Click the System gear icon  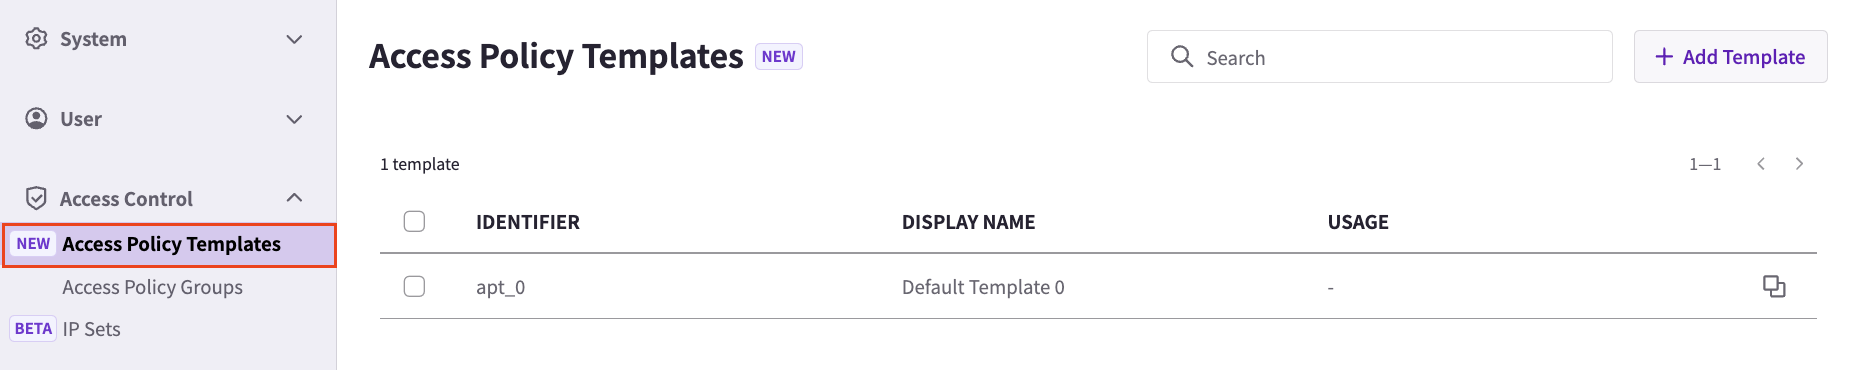click(36, 38)
